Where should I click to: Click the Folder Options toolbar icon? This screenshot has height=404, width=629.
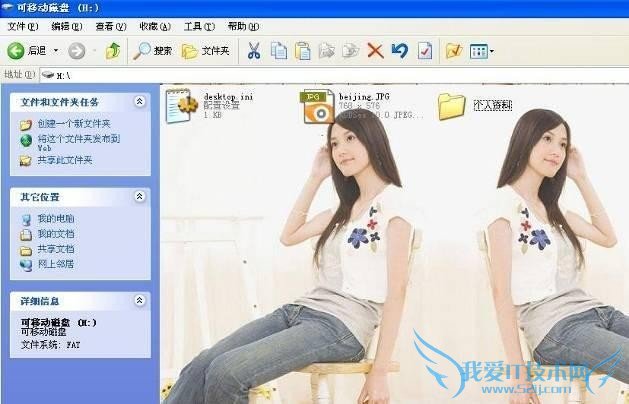[x=454, y=51]
